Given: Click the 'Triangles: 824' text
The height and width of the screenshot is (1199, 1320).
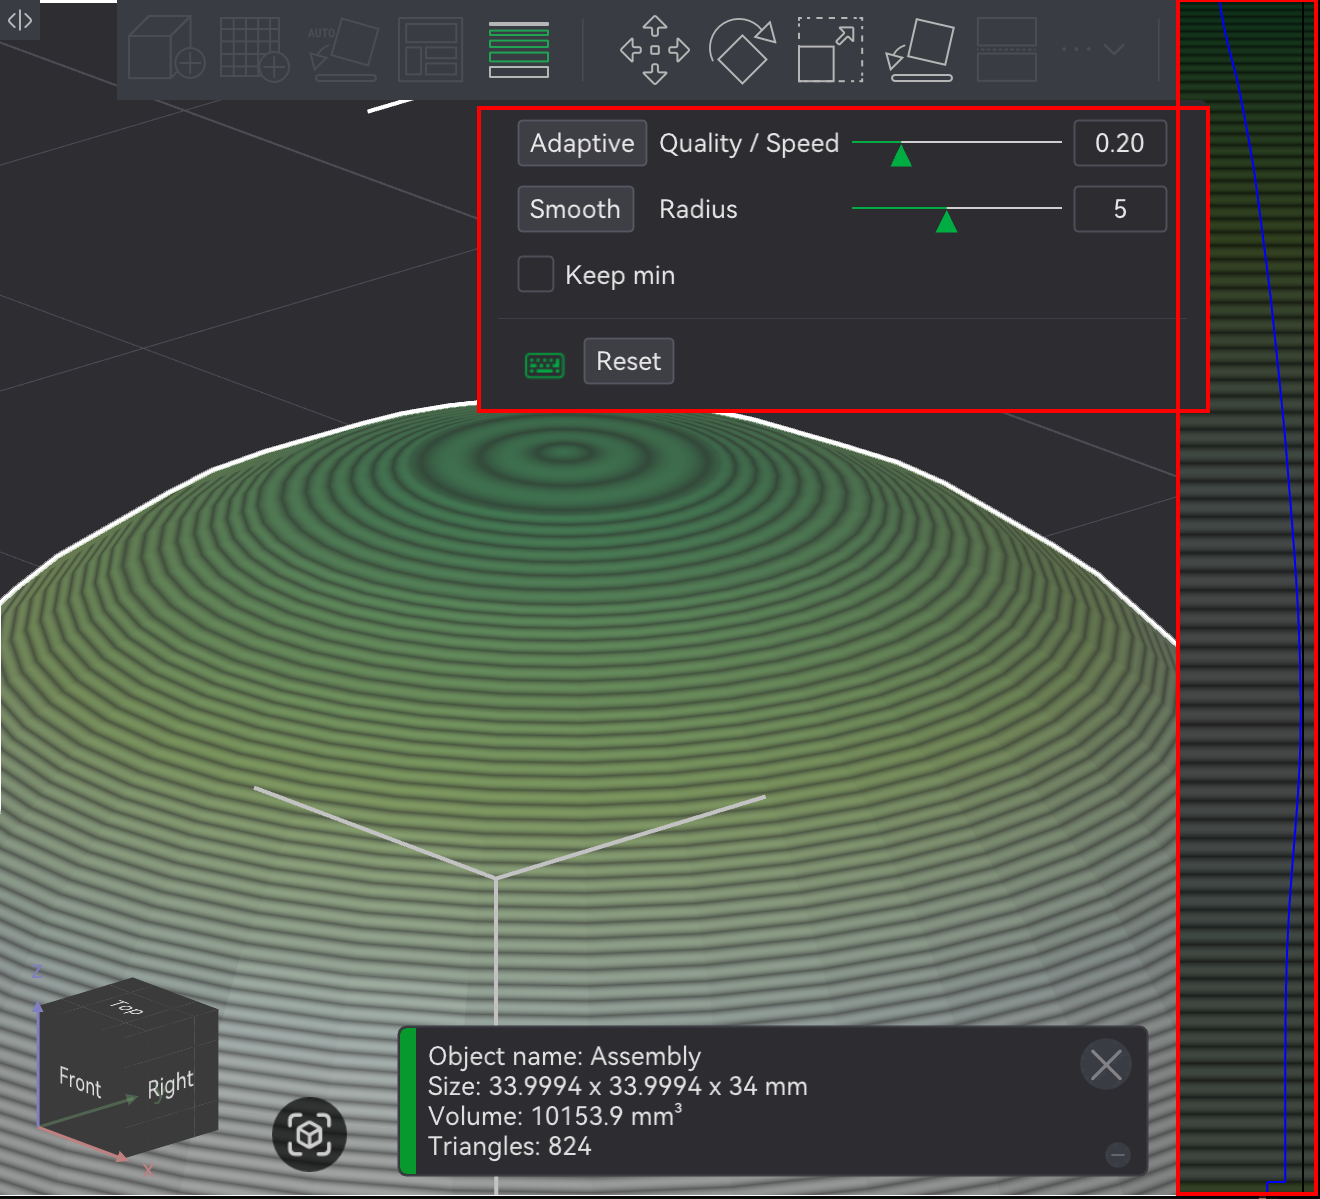Looking at the screenshot, I should [x=510, y=1146].
